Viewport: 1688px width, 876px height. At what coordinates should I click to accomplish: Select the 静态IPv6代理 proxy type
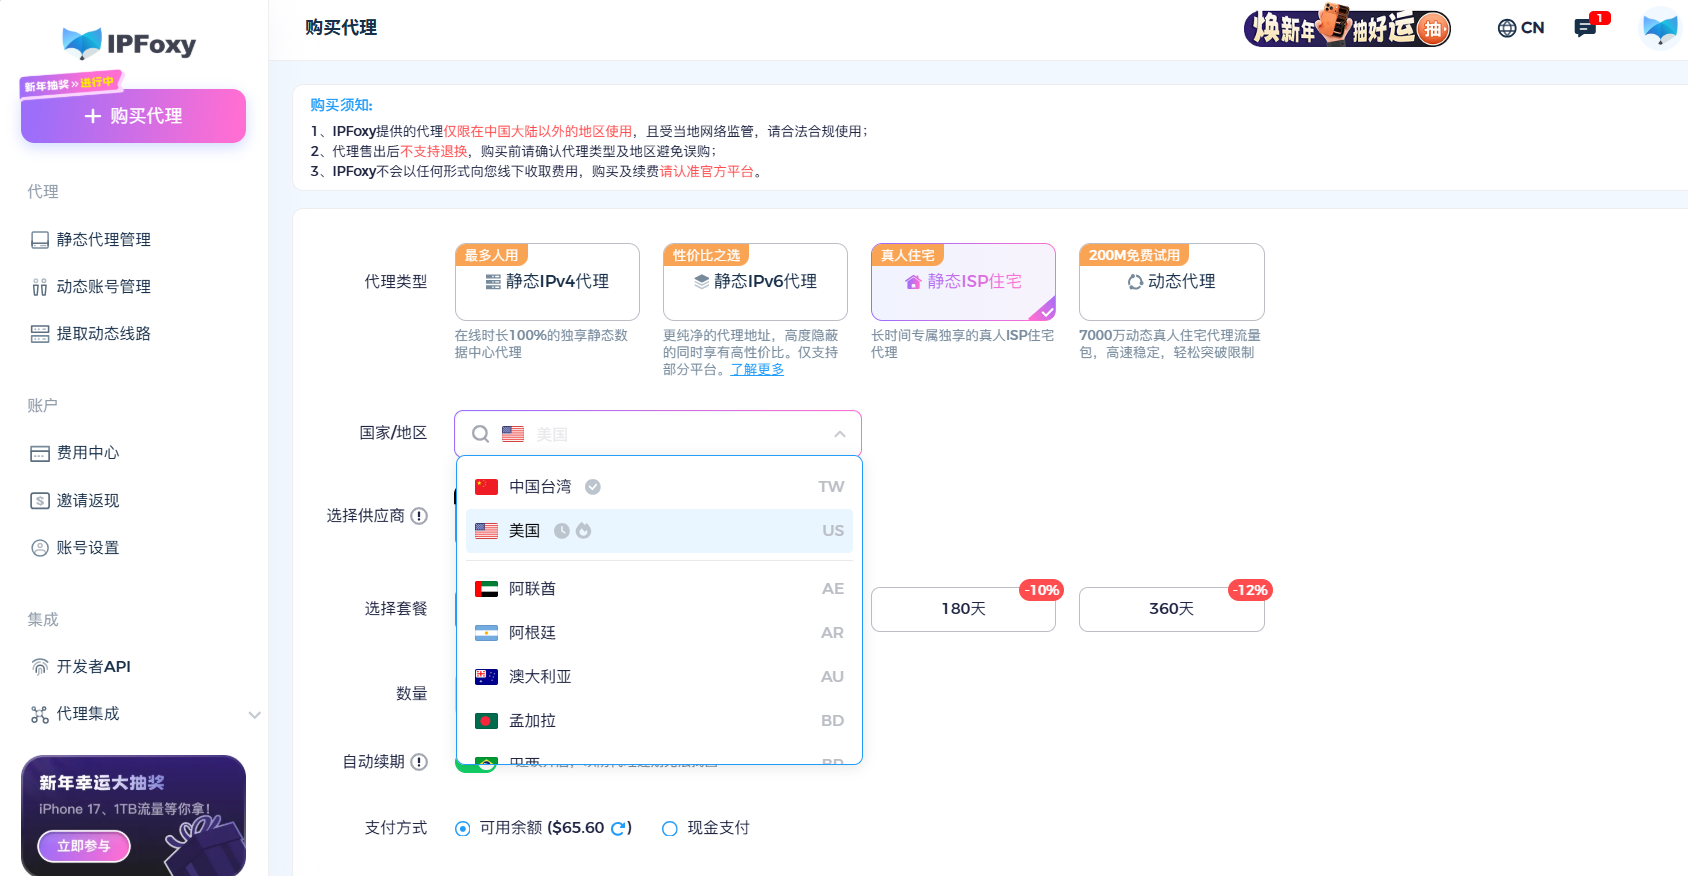(755, 282)
